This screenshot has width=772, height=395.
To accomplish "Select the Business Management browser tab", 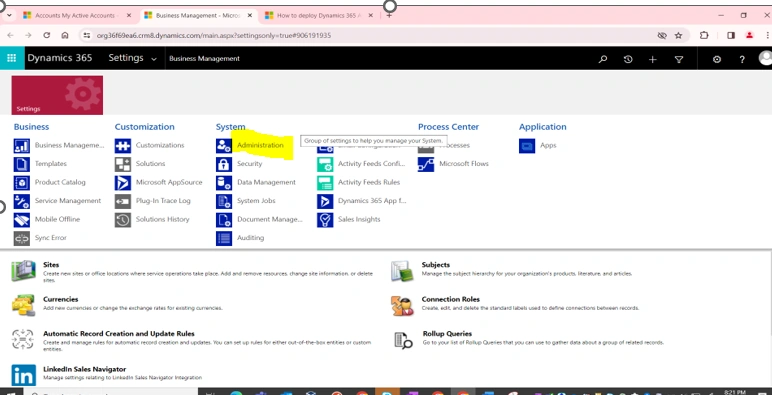I will pos(197,16).
